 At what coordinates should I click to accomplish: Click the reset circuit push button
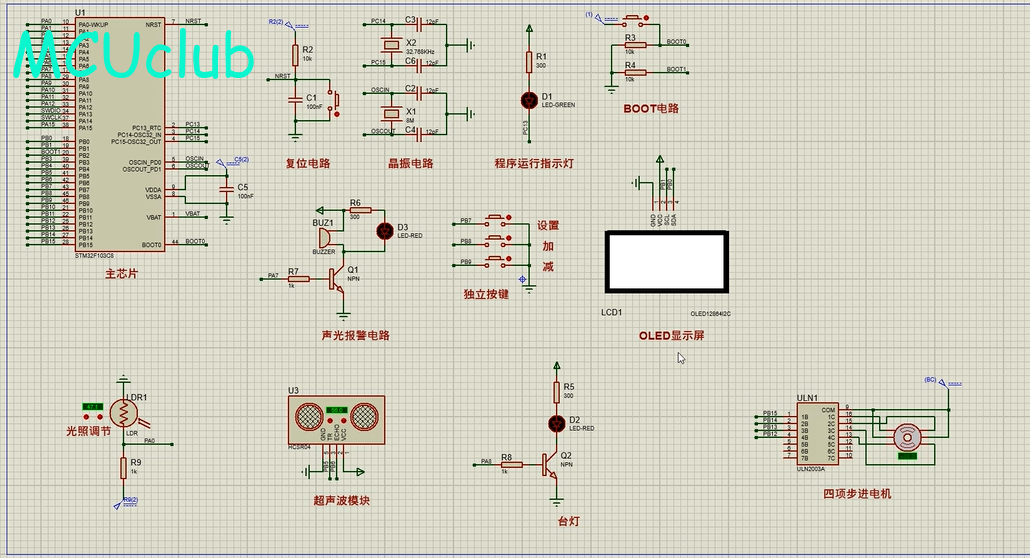click(x=335, y=101)
